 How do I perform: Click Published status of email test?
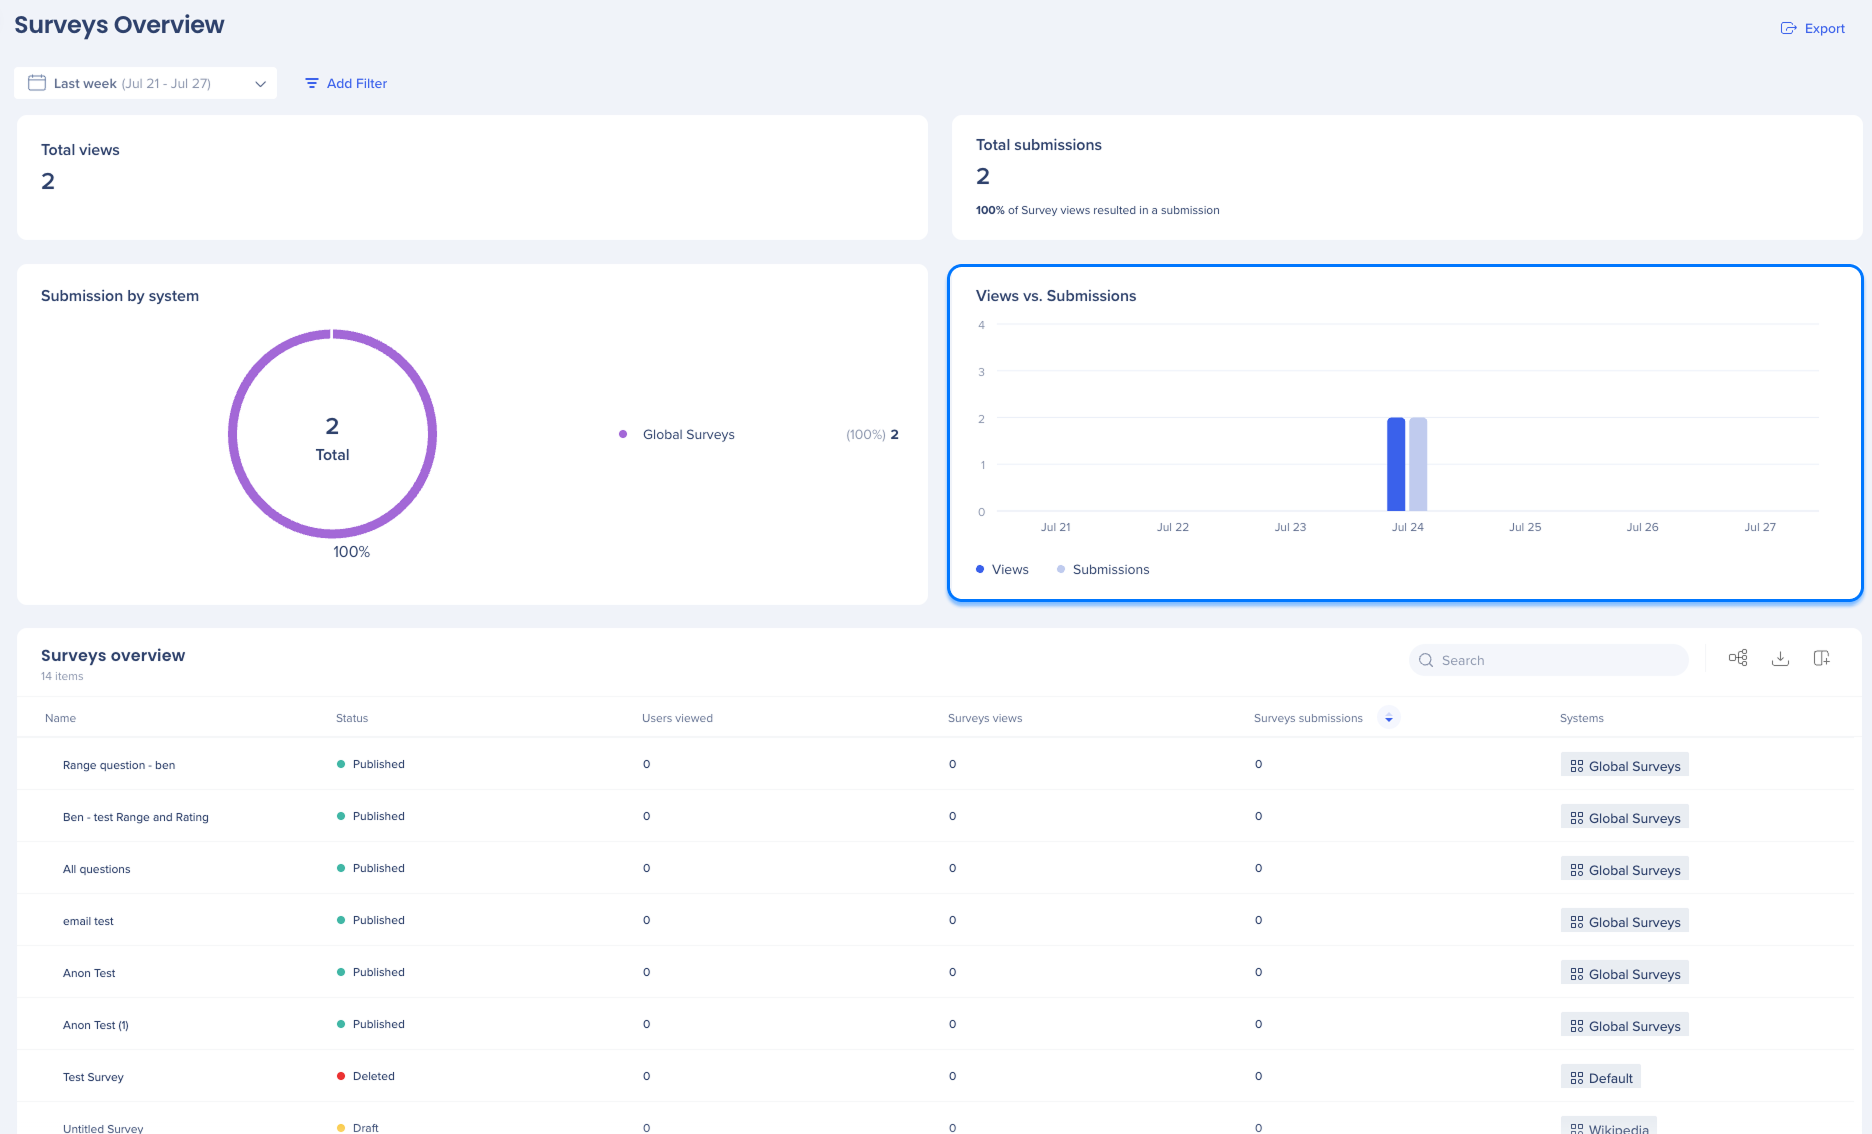click(x=371, y=920)
